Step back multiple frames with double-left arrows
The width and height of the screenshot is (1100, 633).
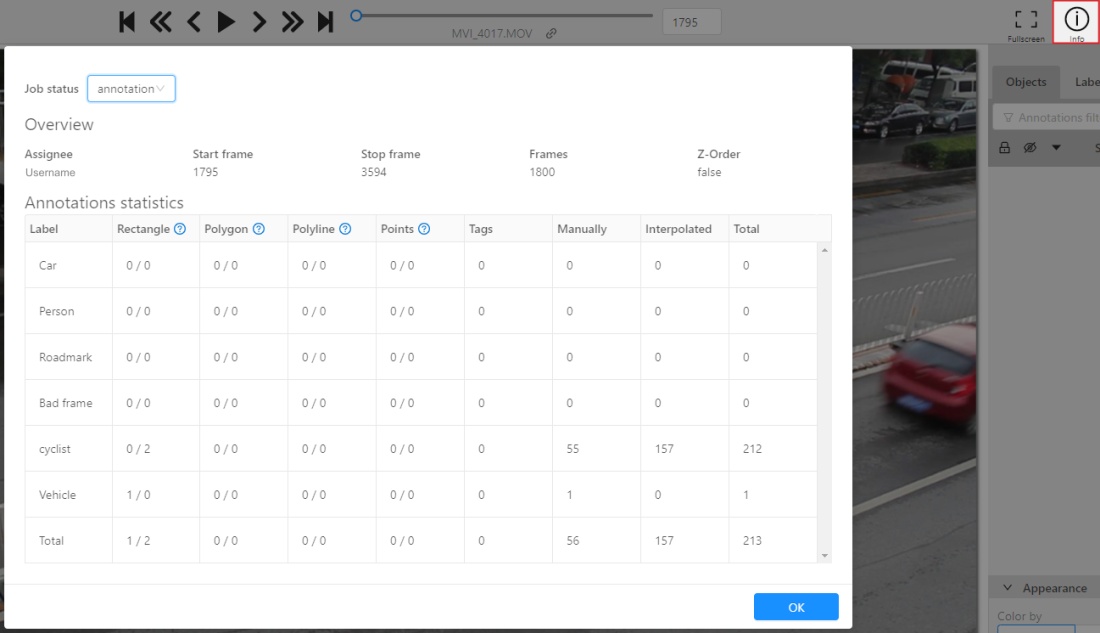(160, 22)
